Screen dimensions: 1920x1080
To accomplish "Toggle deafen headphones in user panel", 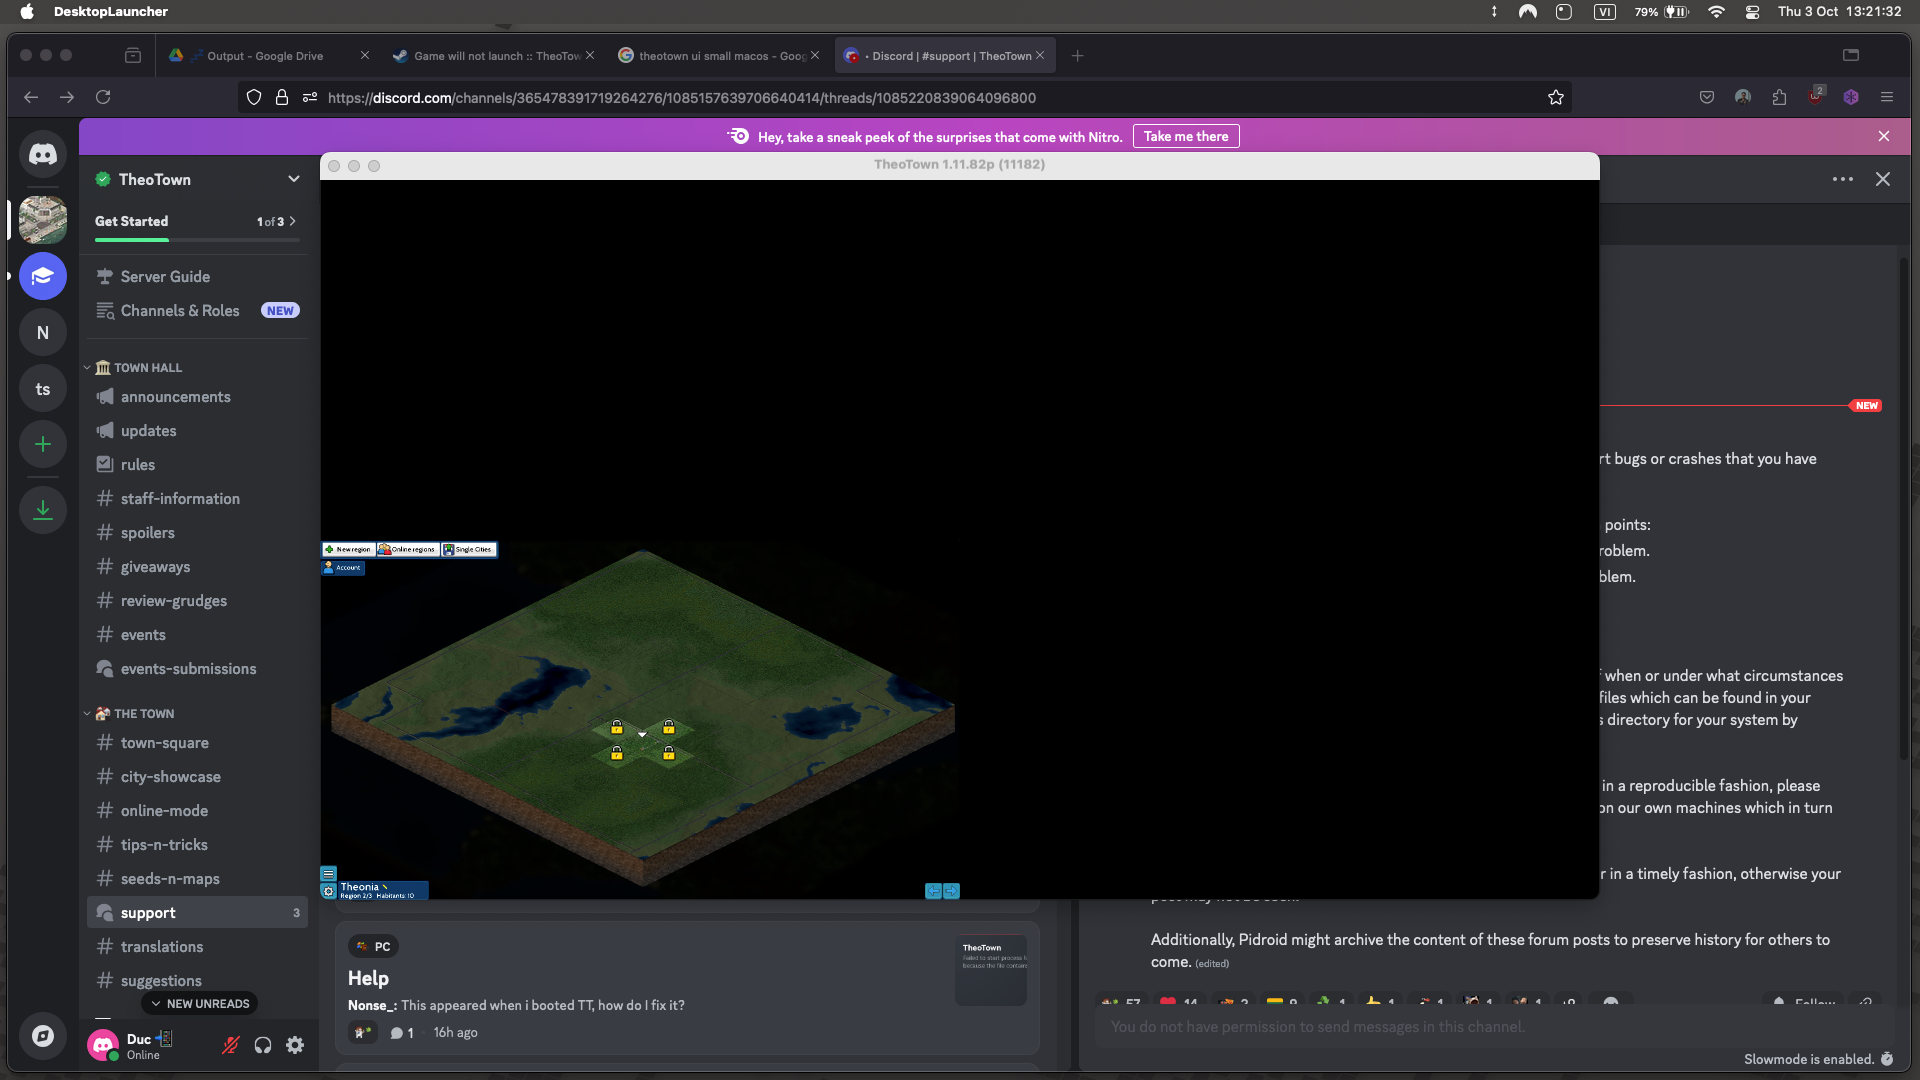I will click(x=263, y=1045).
